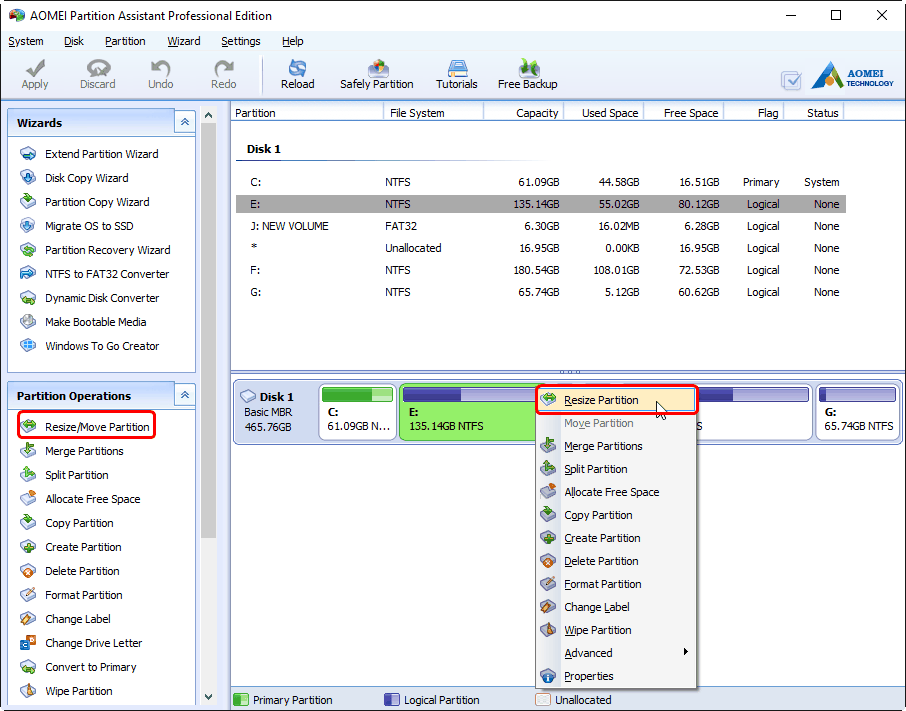Select Change Label in the sidebar
The height and width of the screenshot is (711, 906).
point(65,619)
